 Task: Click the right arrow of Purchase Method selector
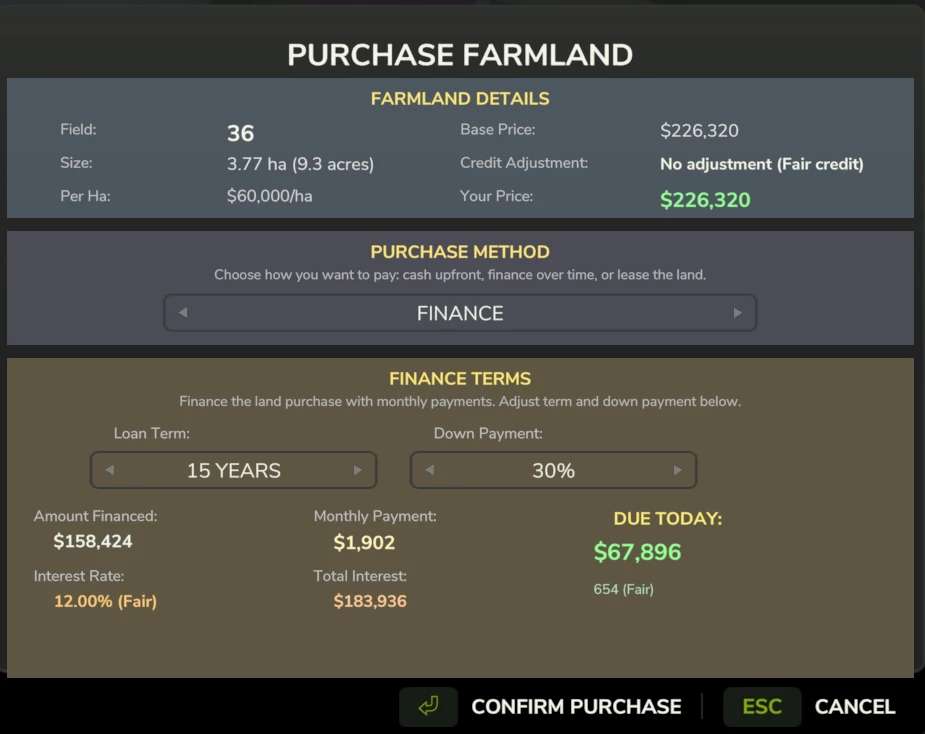point(738,313)
